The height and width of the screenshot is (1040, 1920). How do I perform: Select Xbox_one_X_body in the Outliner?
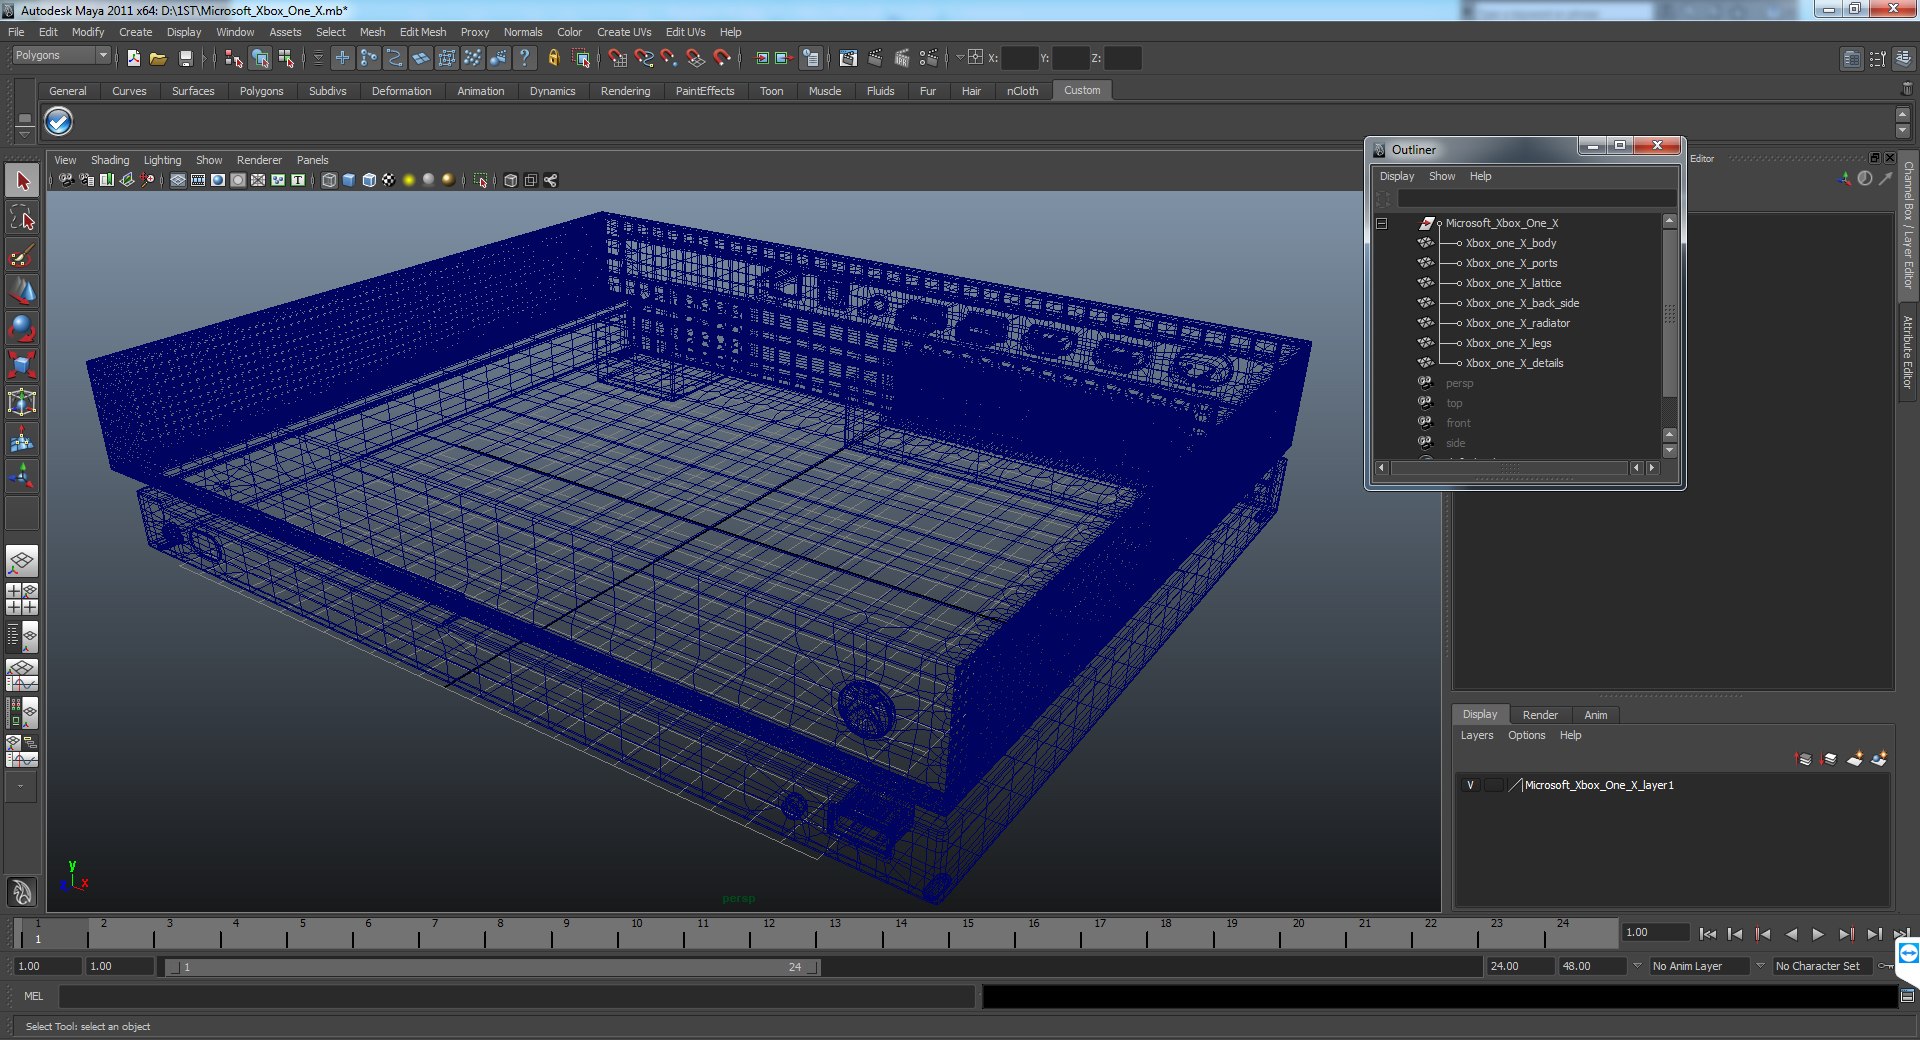[1510, 243]
